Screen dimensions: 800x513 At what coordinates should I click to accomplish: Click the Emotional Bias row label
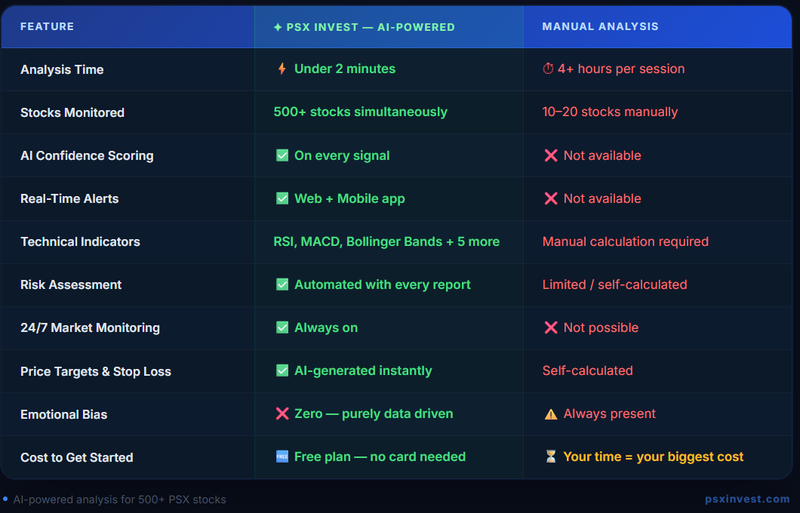tap(64, 414)
